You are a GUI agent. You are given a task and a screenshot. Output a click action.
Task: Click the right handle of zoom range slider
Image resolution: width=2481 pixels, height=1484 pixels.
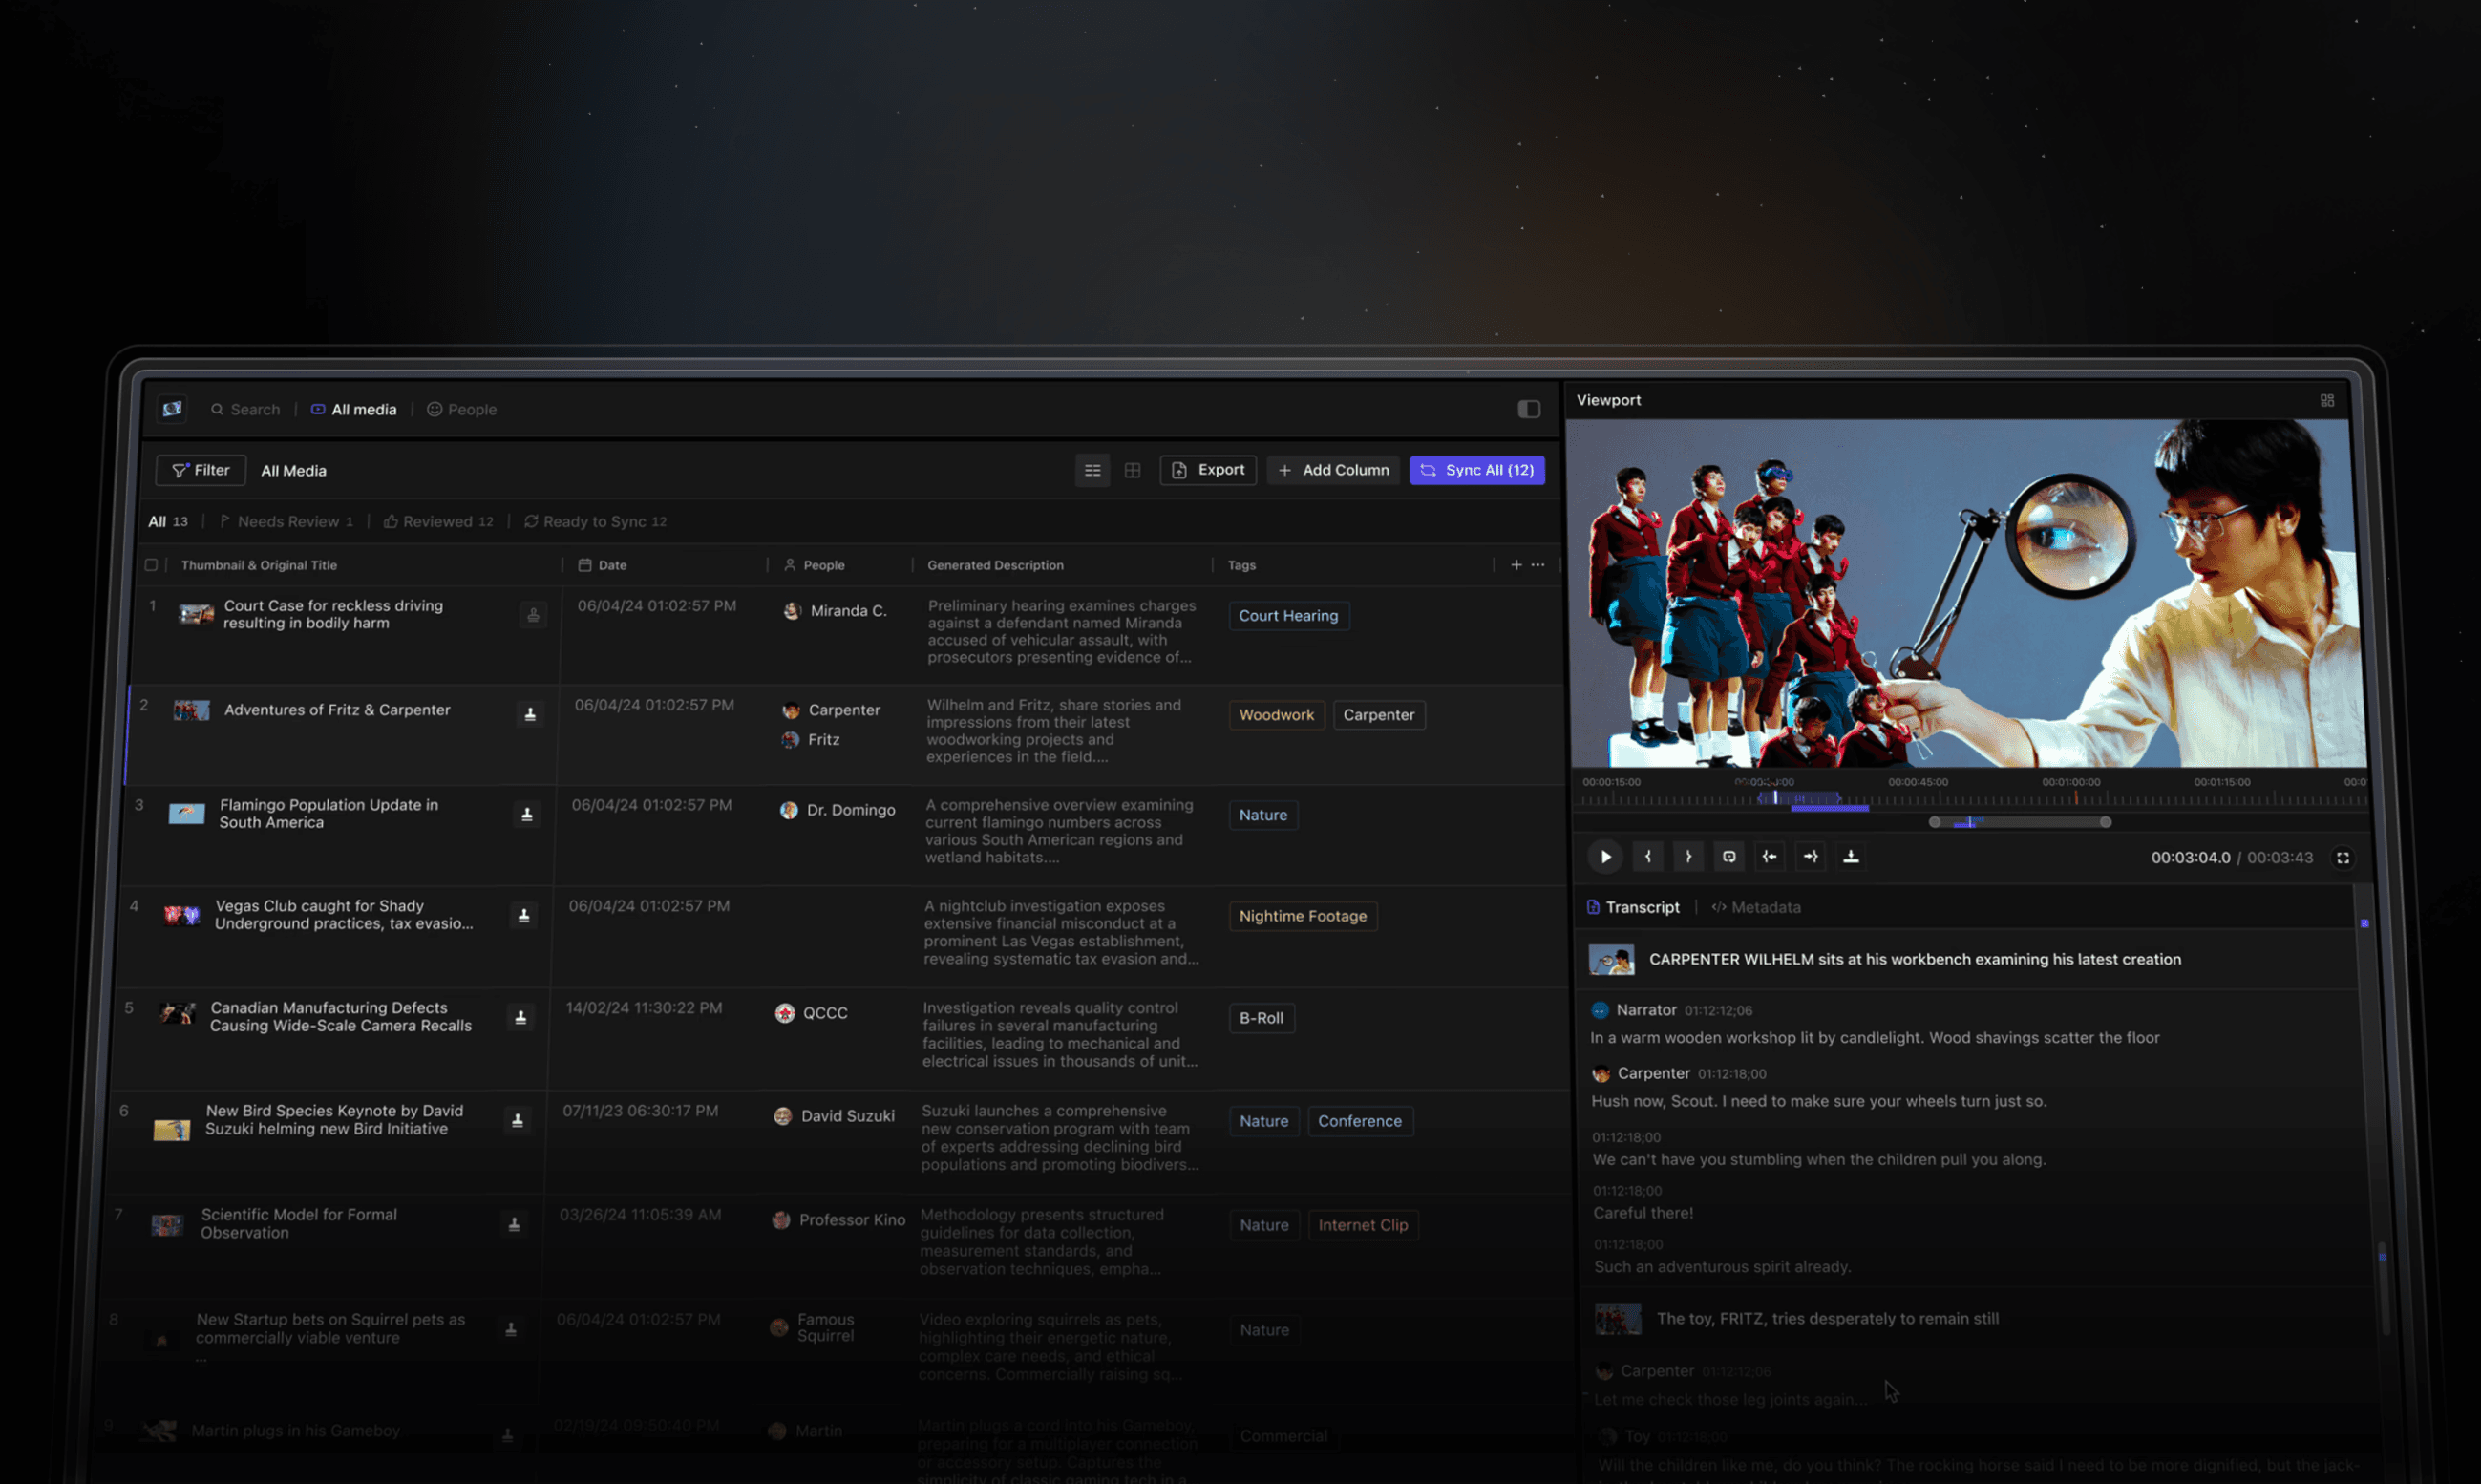click(2105, 822)
